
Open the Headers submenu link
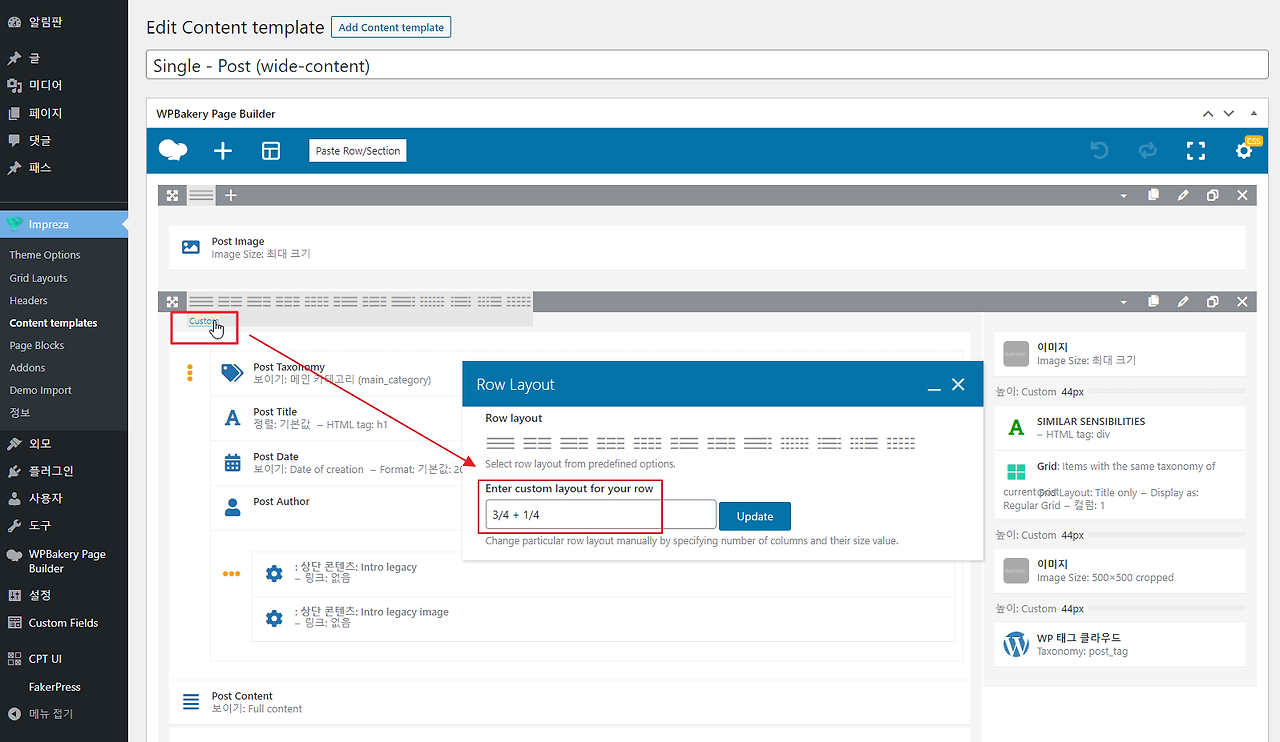pyautogui.click(x=28, y=300)
